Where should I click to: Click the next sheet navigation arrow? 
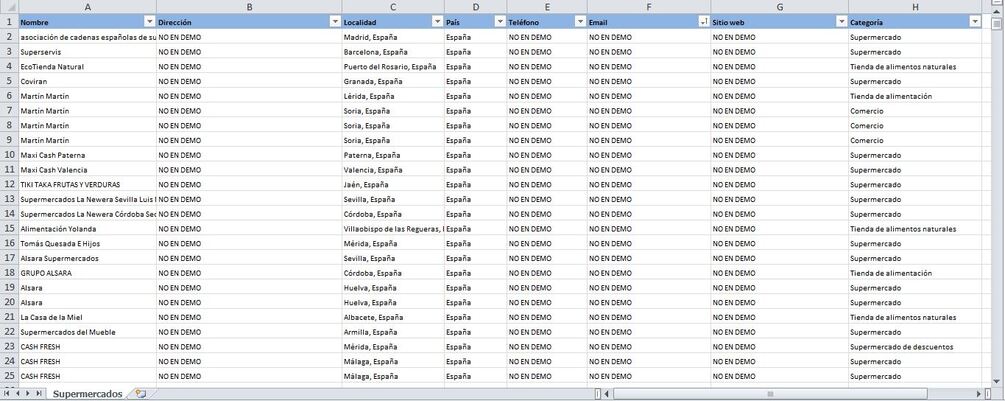[28, 393]
